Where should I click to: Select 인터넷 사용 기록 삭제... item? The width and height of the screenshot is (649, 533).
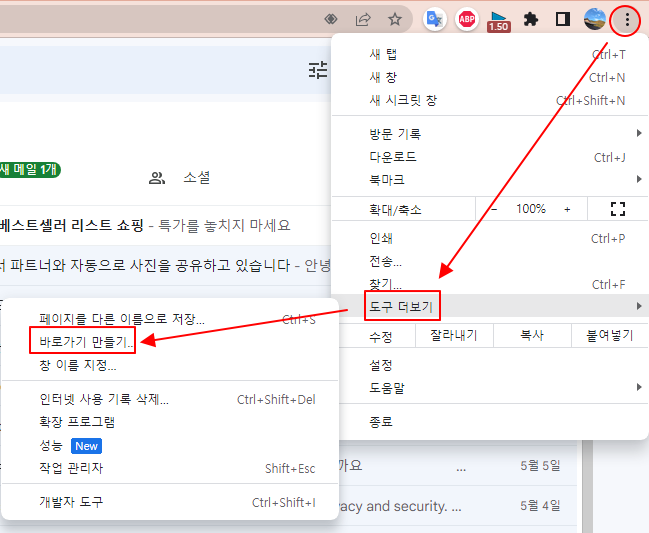pos(170,399)
